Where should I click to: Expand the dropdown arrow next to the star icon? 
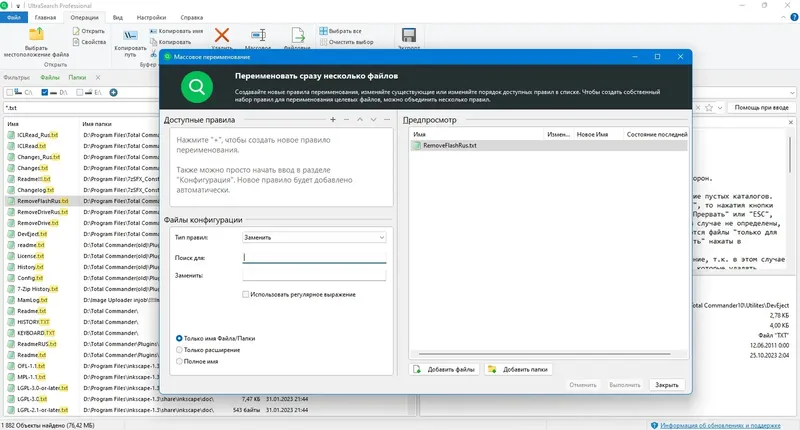click(x=720, y=108)
